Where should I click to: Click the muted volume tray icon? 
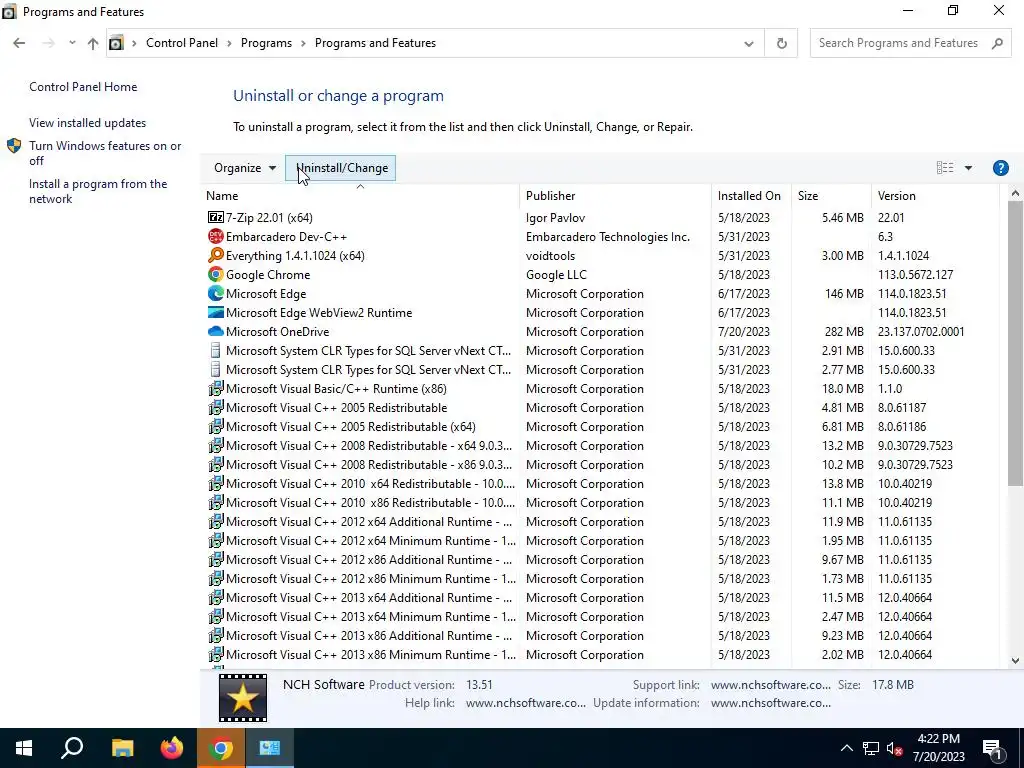[894, 748]
